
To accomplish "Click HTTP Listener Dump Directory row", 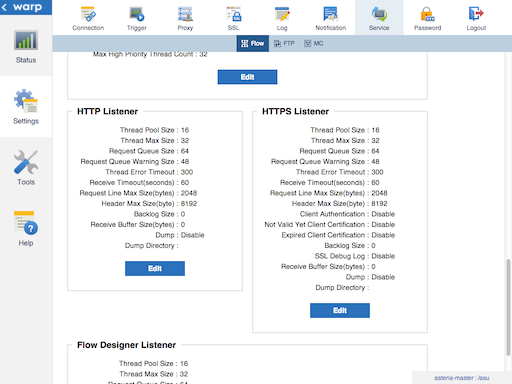I will click(x=152, y=246).
